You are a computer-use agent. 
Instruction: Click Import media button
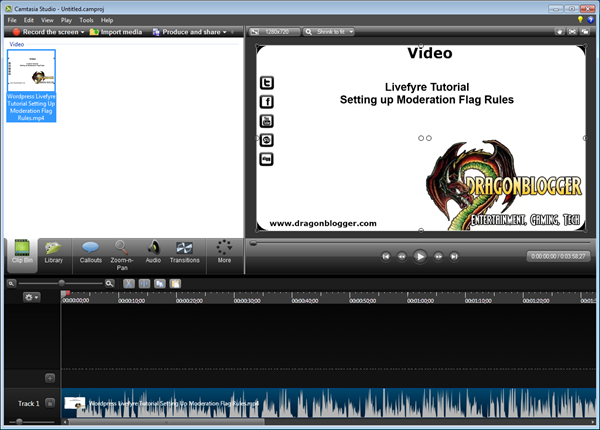[116, 32]
